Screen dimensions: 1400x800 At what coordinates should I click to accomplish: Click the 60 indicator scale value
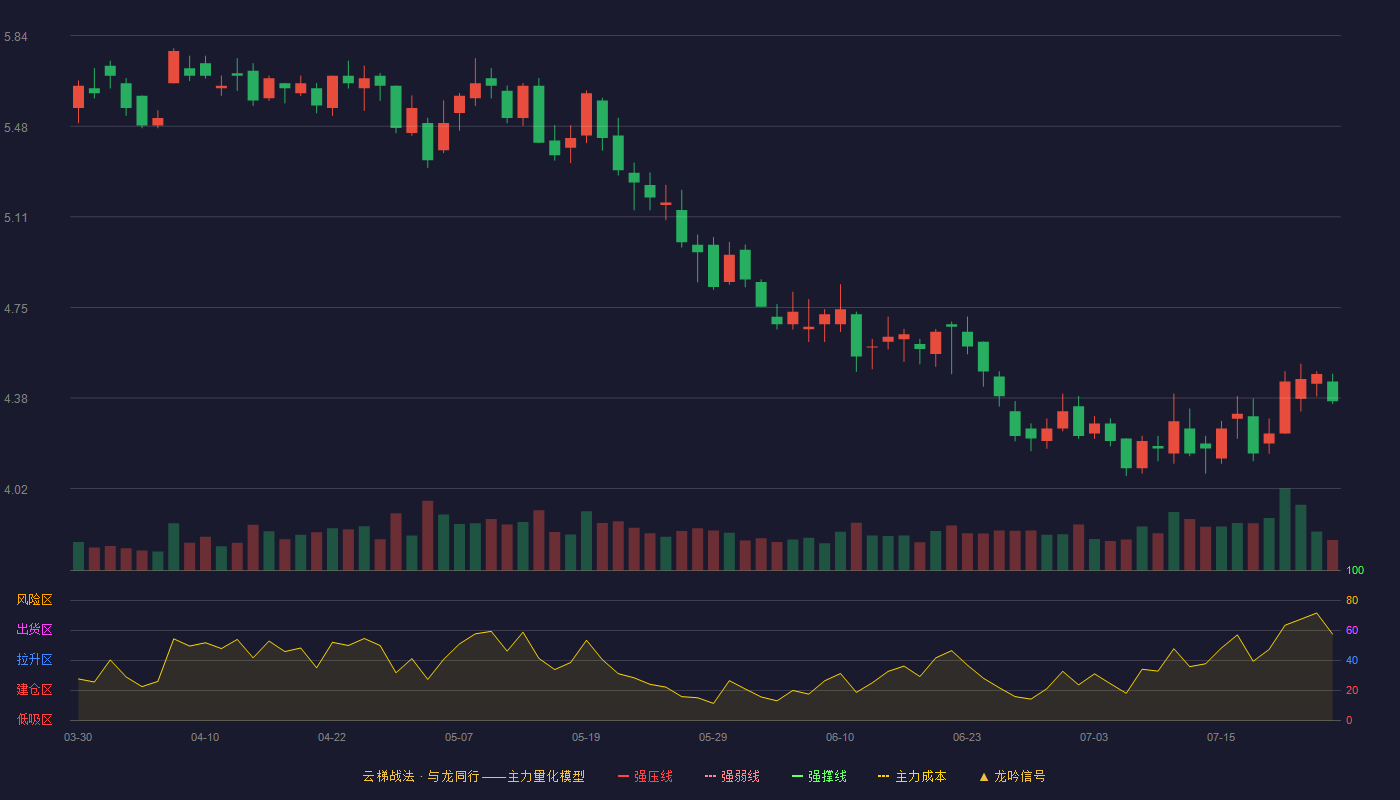tap(1352, 630)
